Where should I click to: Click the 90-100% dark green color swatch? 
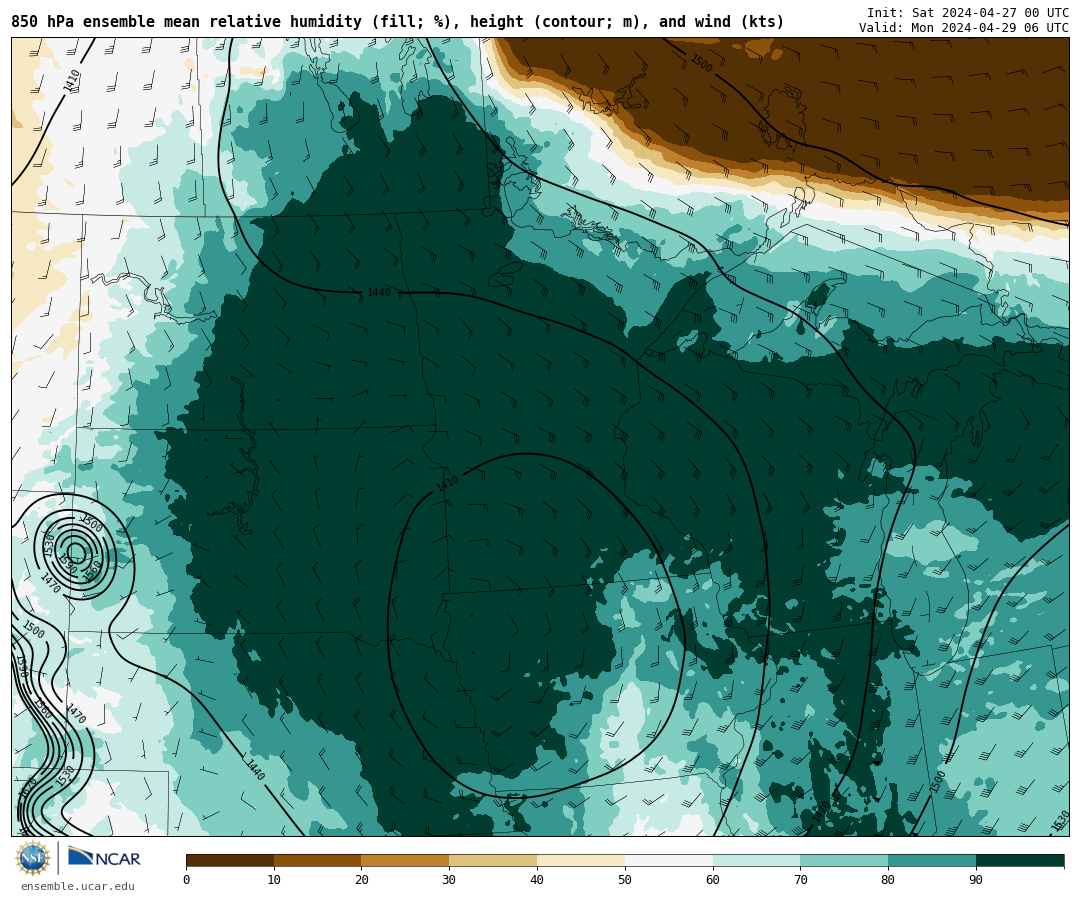point(1020,860)
